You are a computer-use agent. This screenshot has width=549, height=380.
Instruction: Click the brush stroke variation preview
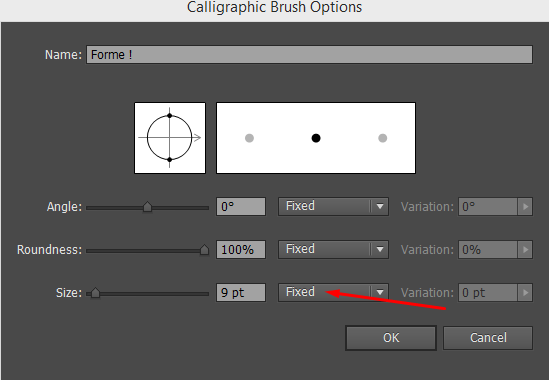(x=316, y=138)
